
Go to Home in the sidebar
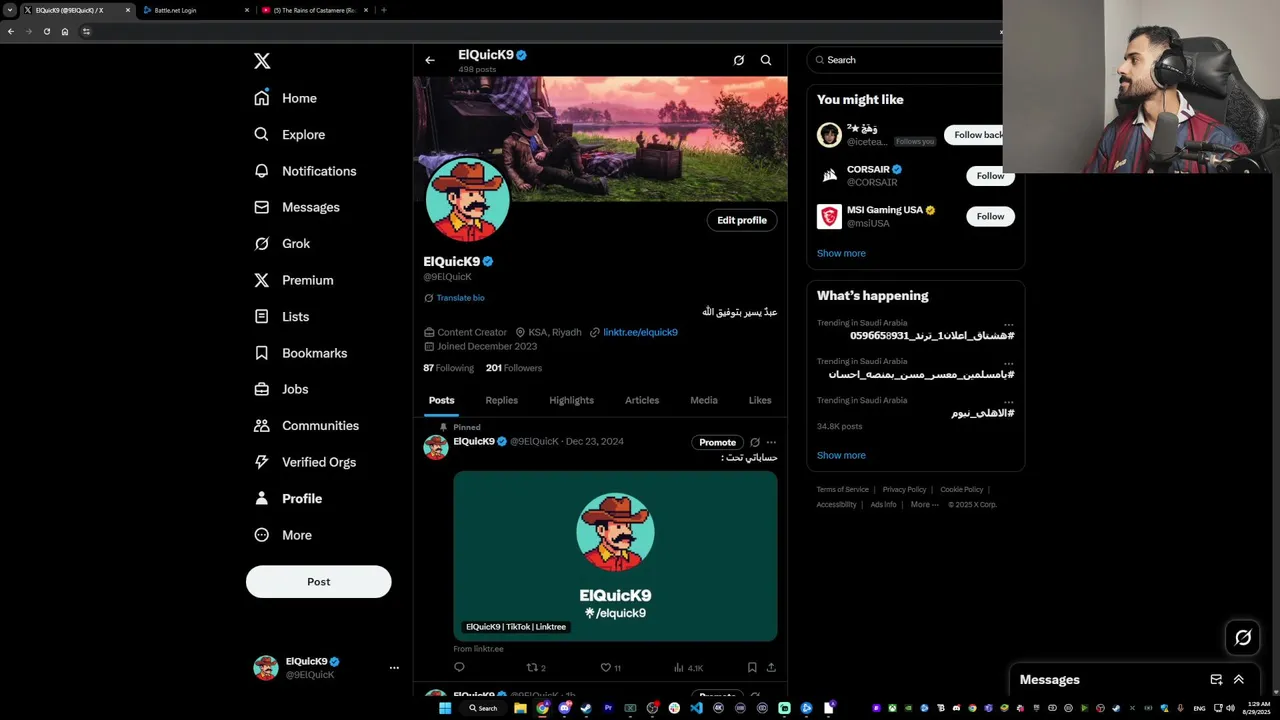click(x=285, y=98)
